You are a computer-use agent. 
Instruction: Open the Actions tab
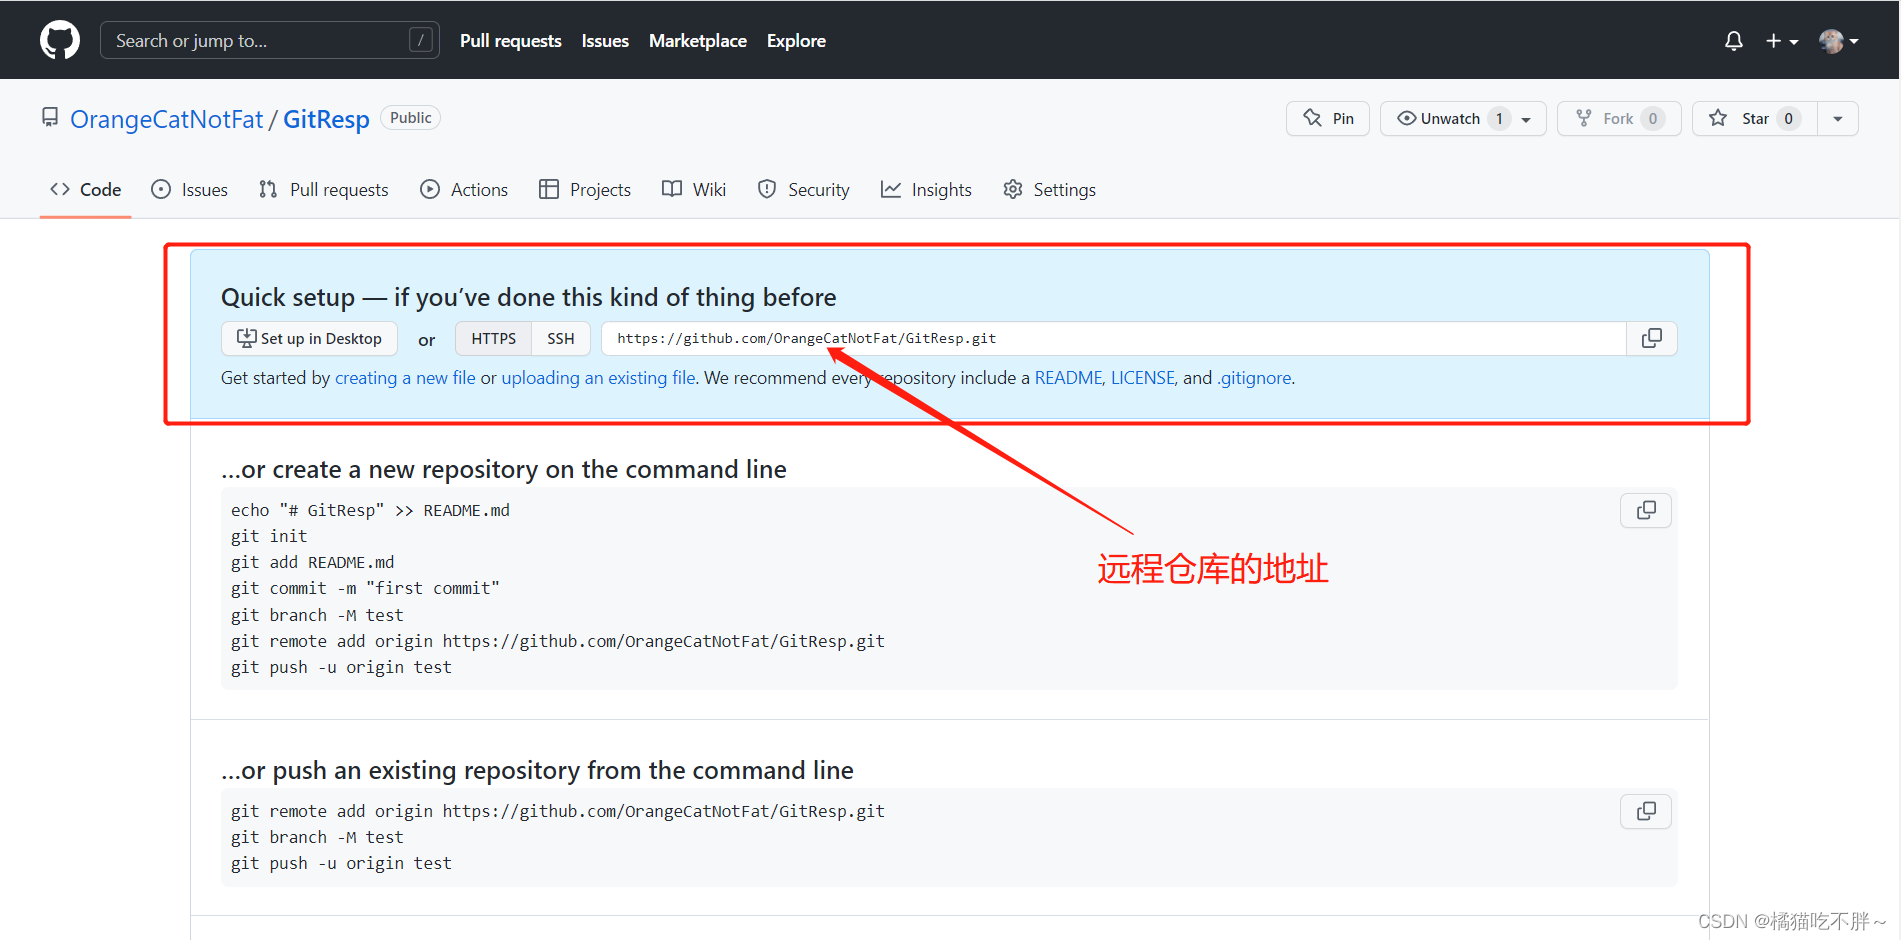coord(464,189)
